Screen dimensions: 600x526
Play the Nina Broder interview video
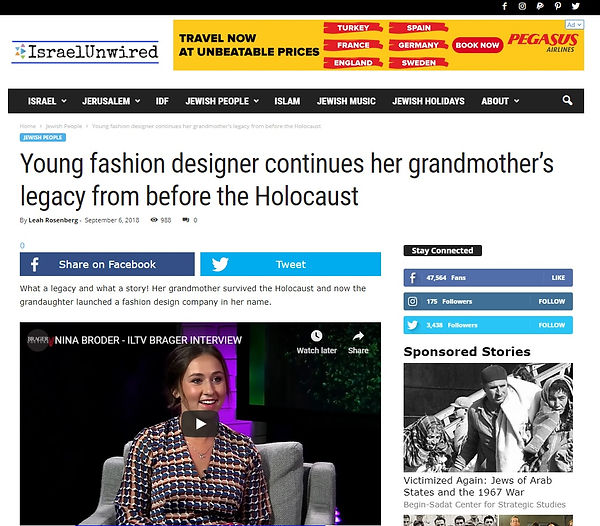point(200,423)
